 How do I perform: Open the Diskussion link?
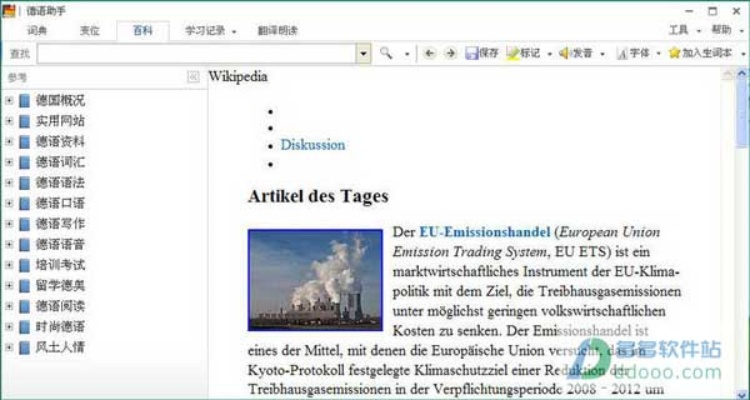(312, 145)
